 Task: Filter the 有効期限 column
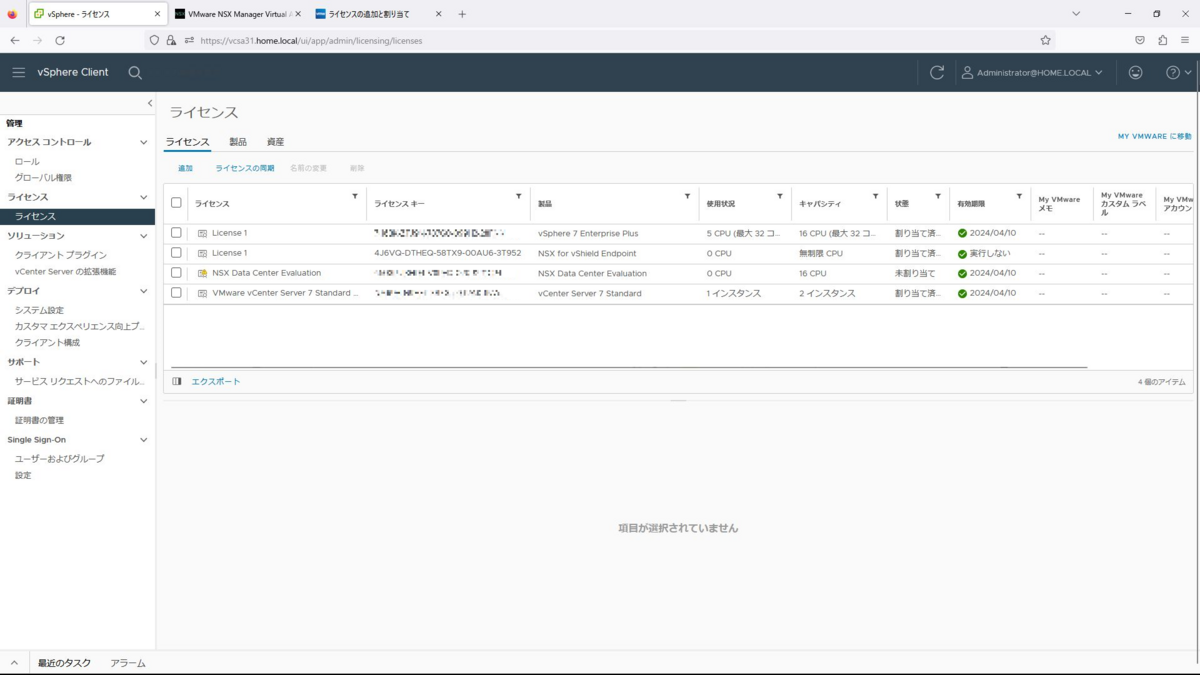[1019, 196]
